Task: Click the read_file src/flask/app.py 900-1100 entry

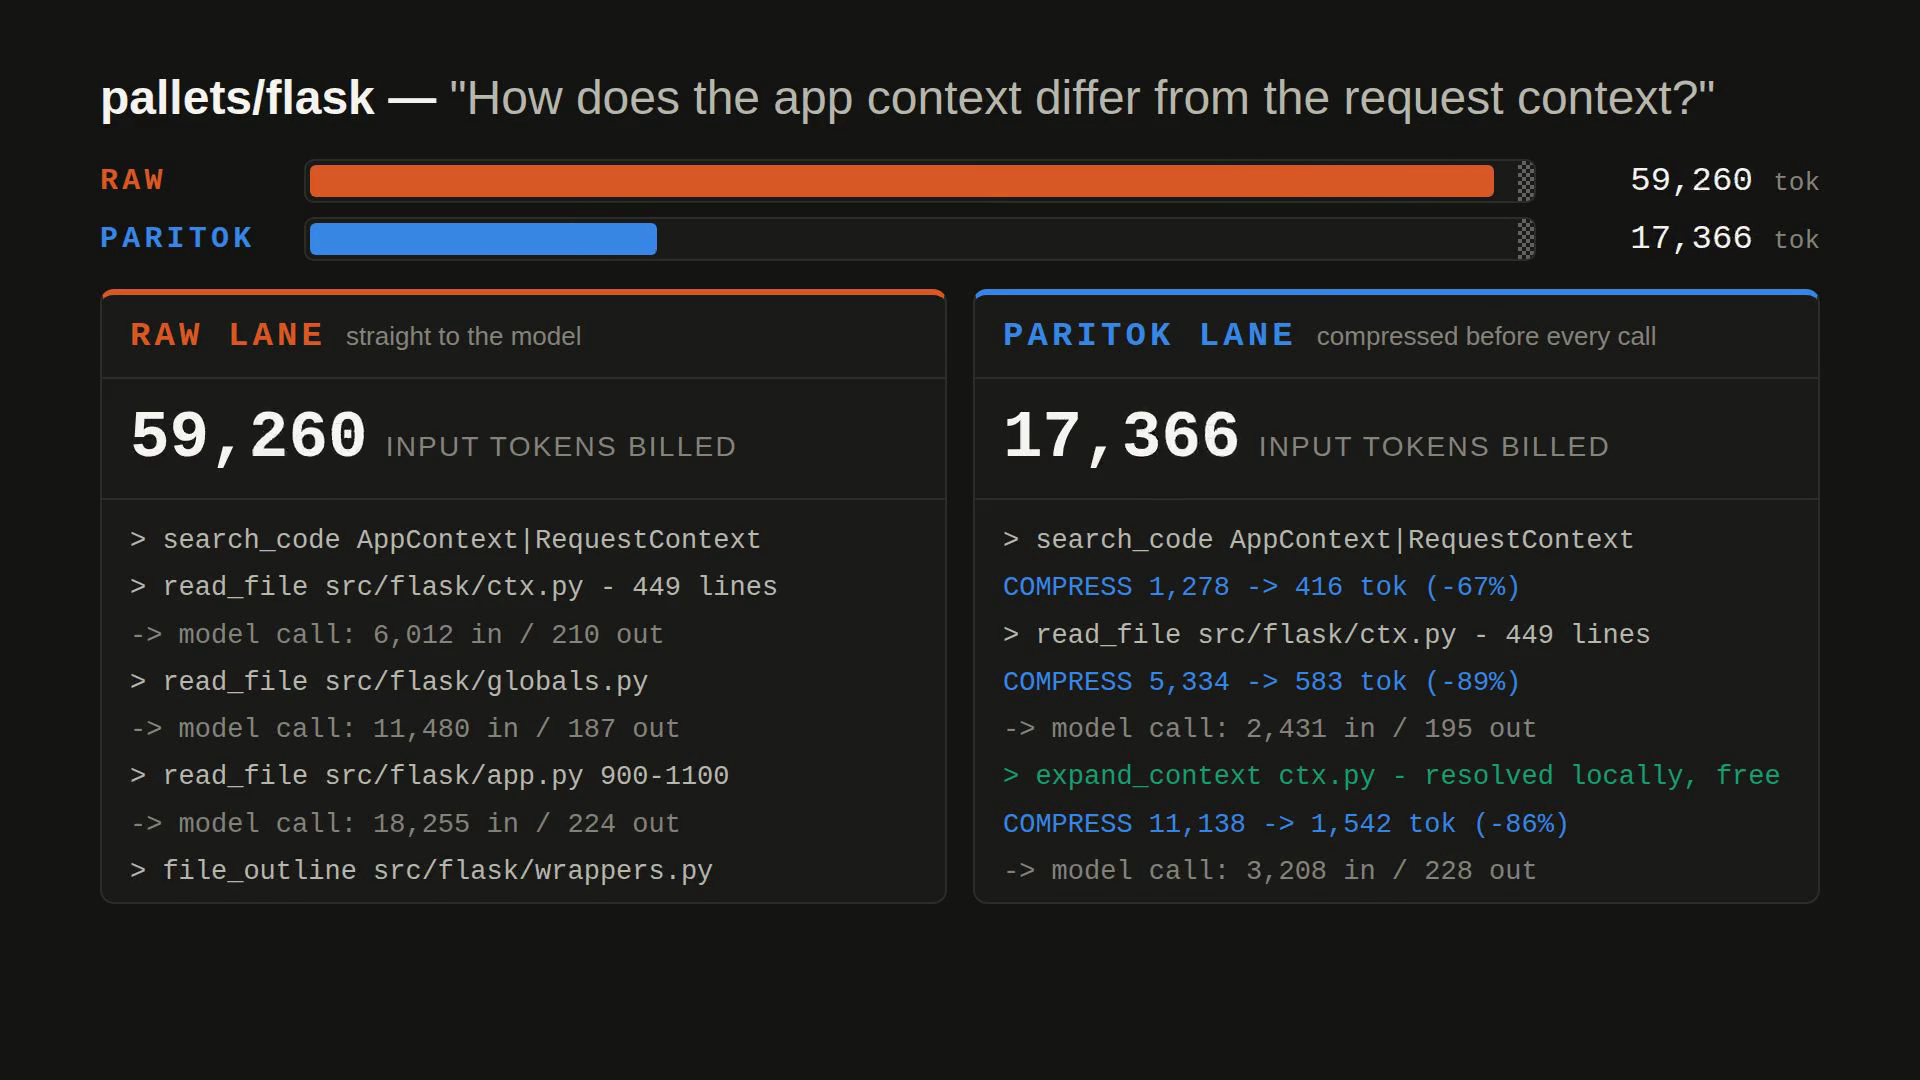Action: point(429,776)
